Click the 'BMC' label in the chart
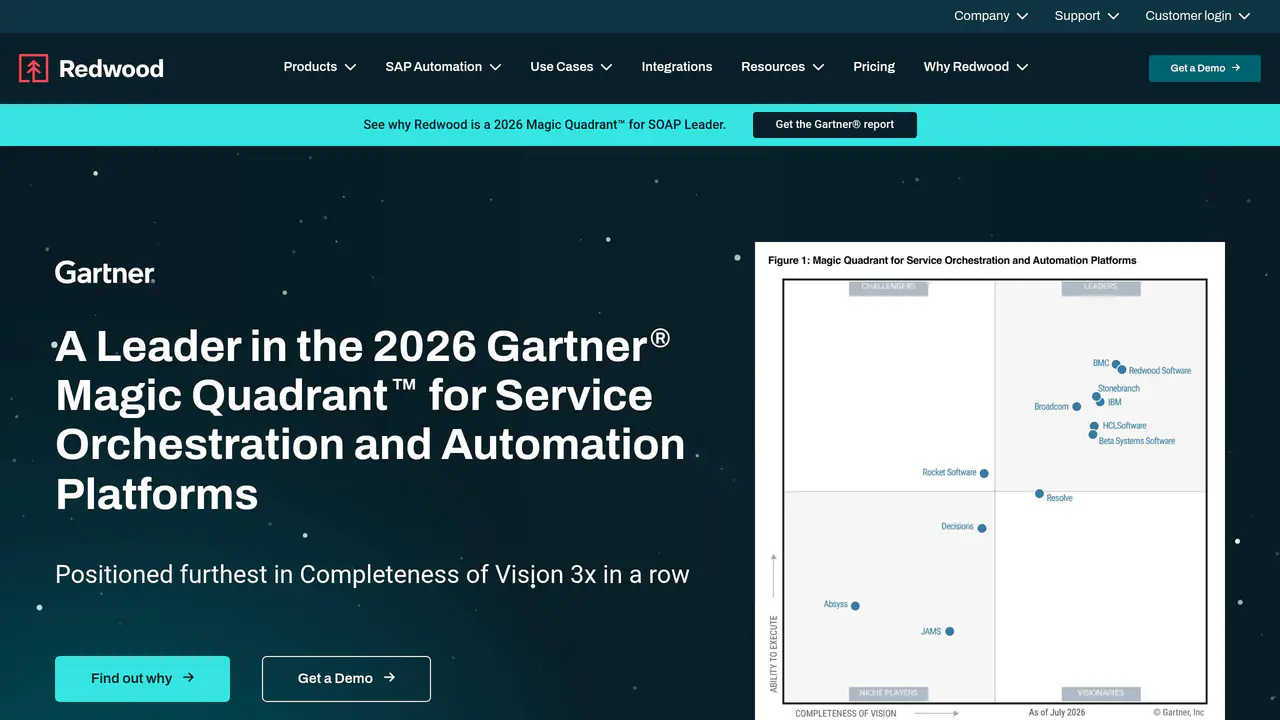This screenshot has width=1280, height=720. pyautogui.click(x=1101, y=363)
